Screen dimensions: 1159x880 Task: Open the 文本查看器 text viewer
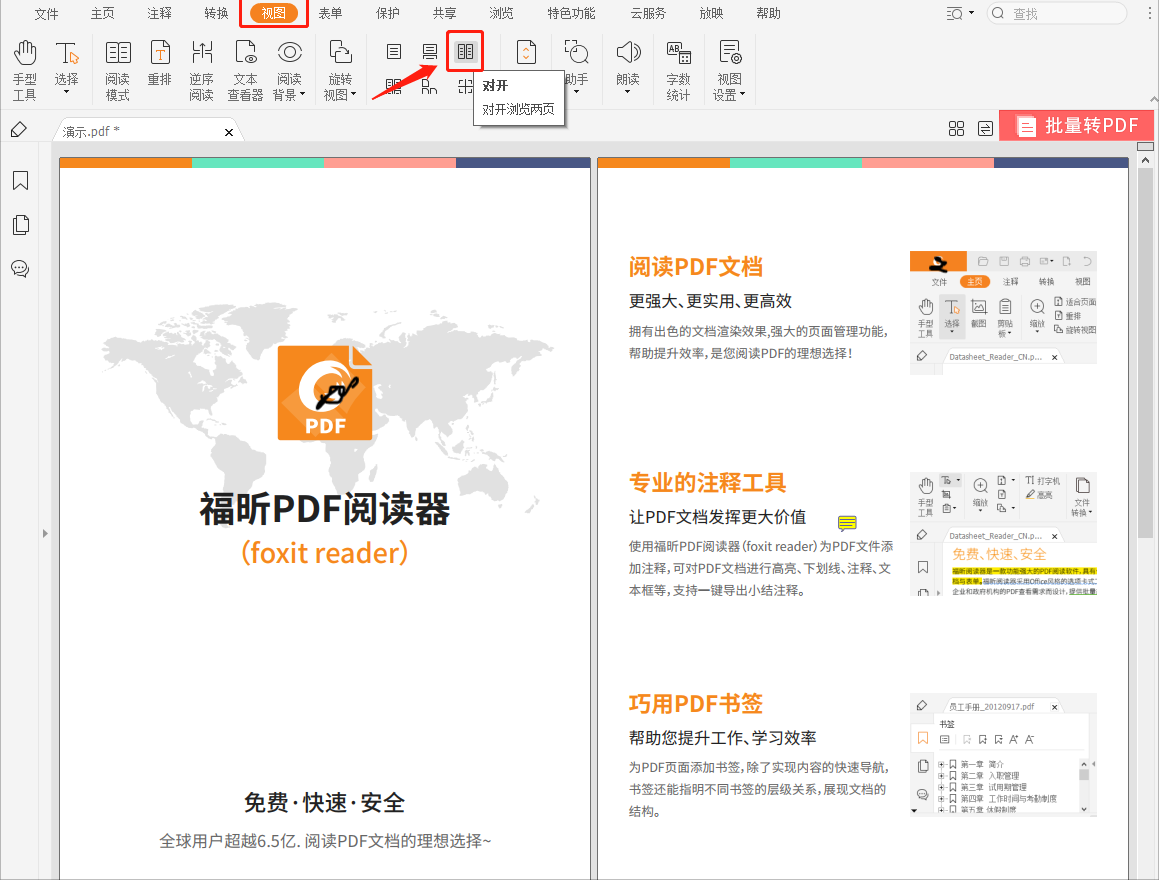(245, 66)
